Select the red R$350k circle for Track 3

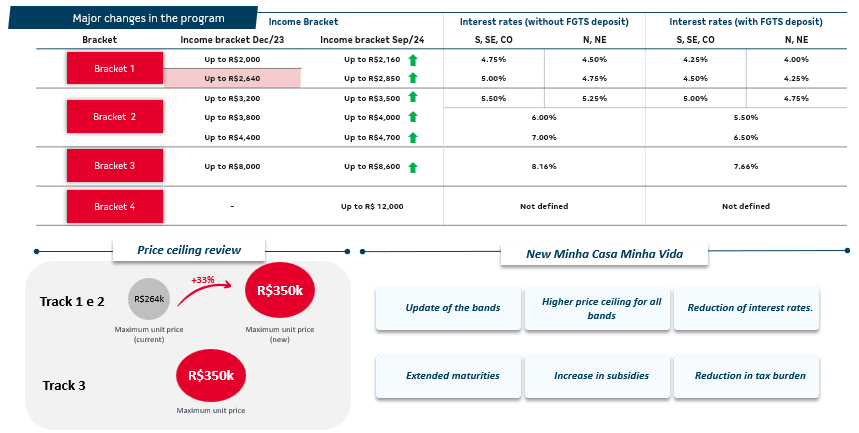pyautogui.click(x=211, y=375)
